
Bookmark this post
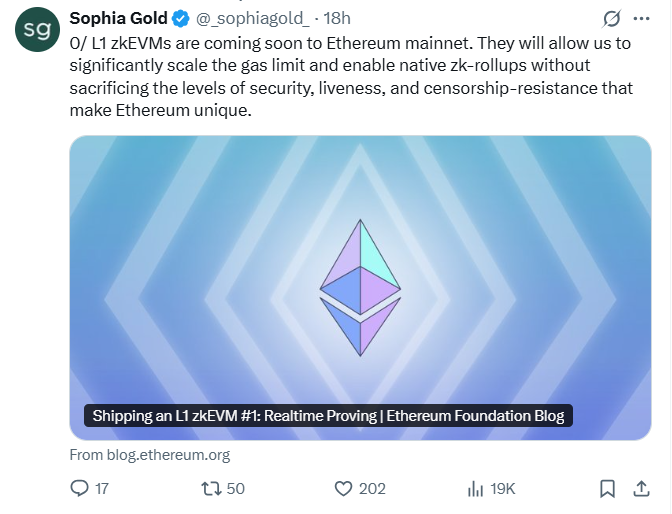pyautogui.click(x=607, y=488)
